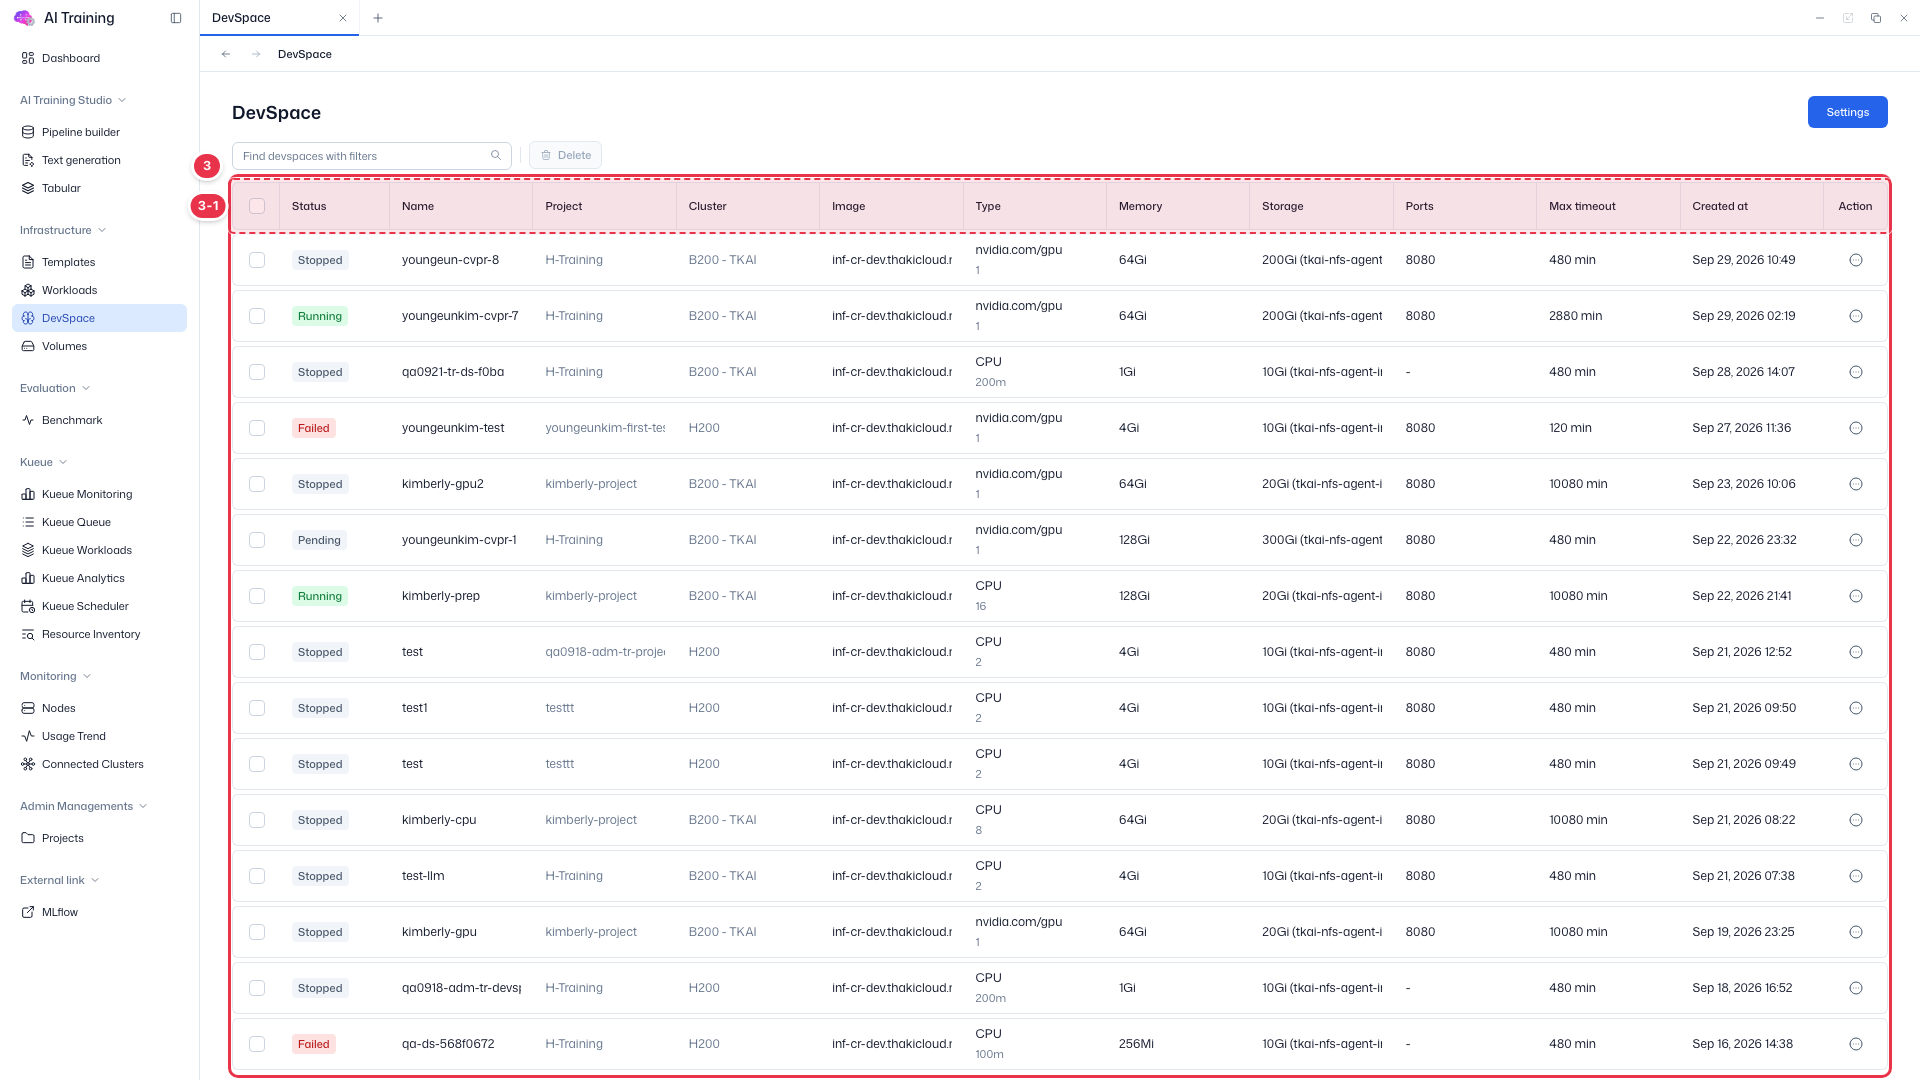Click the search magnifier icon
The width and height of the screenshot is (1920, 1080).
(x=496, y=155)
